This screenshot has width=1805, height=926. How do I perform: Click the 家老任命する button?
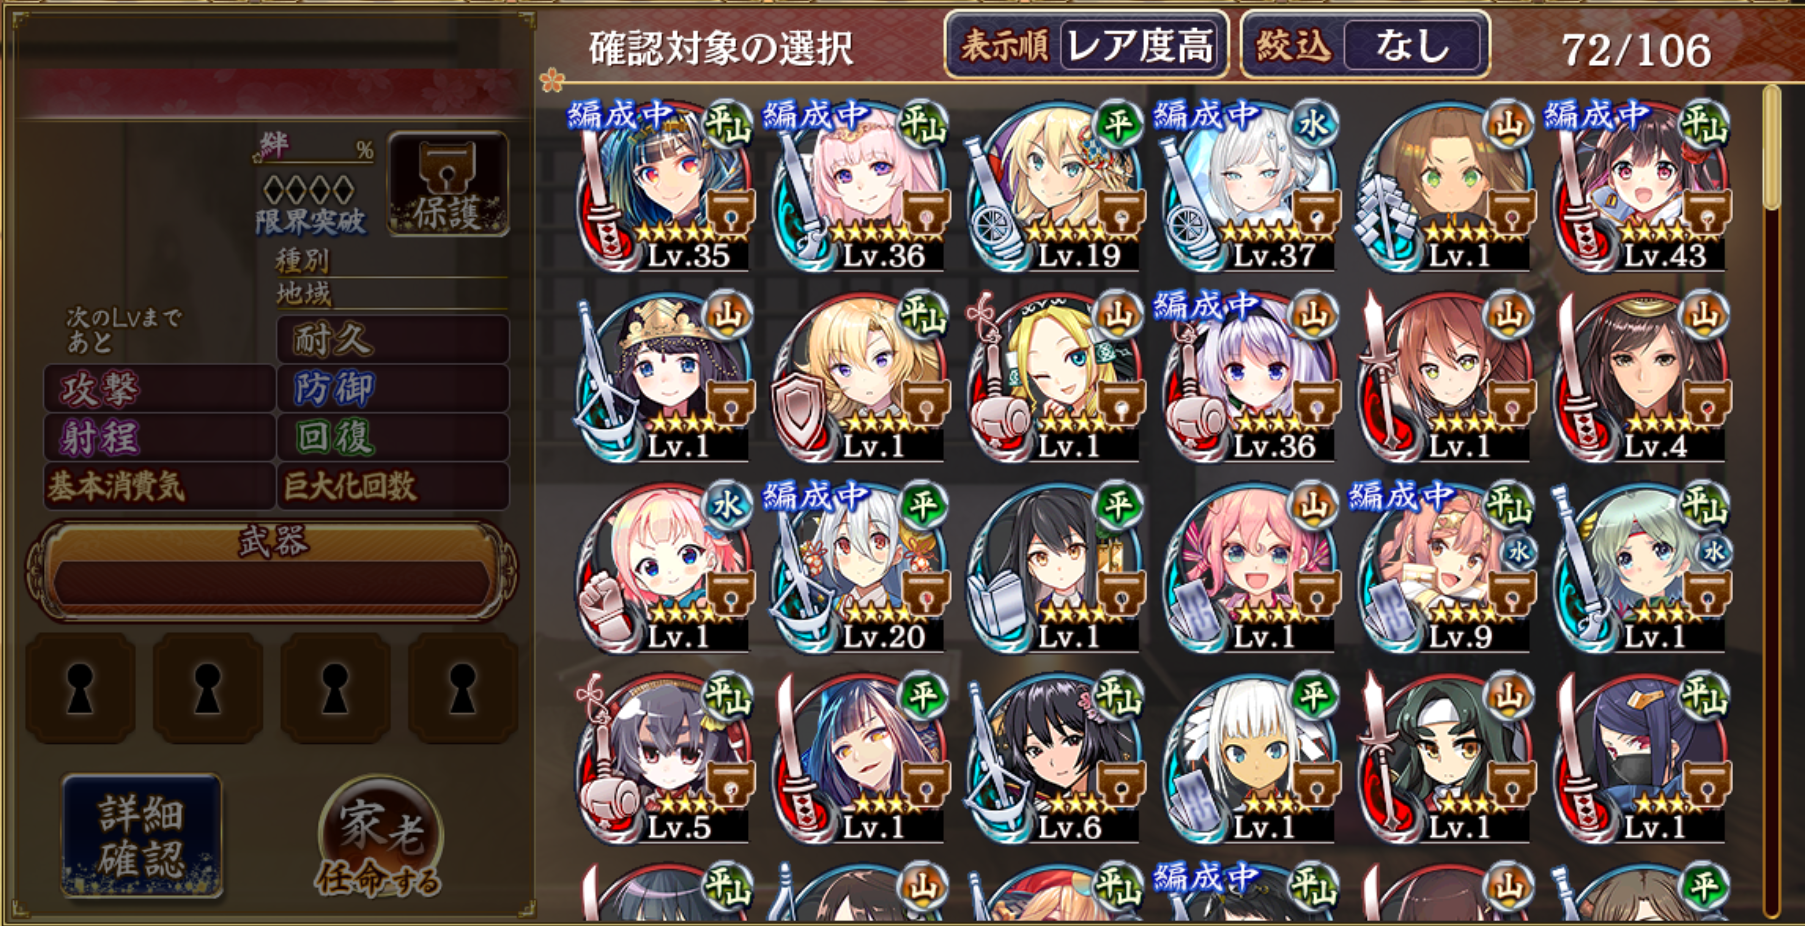(379, 838)
